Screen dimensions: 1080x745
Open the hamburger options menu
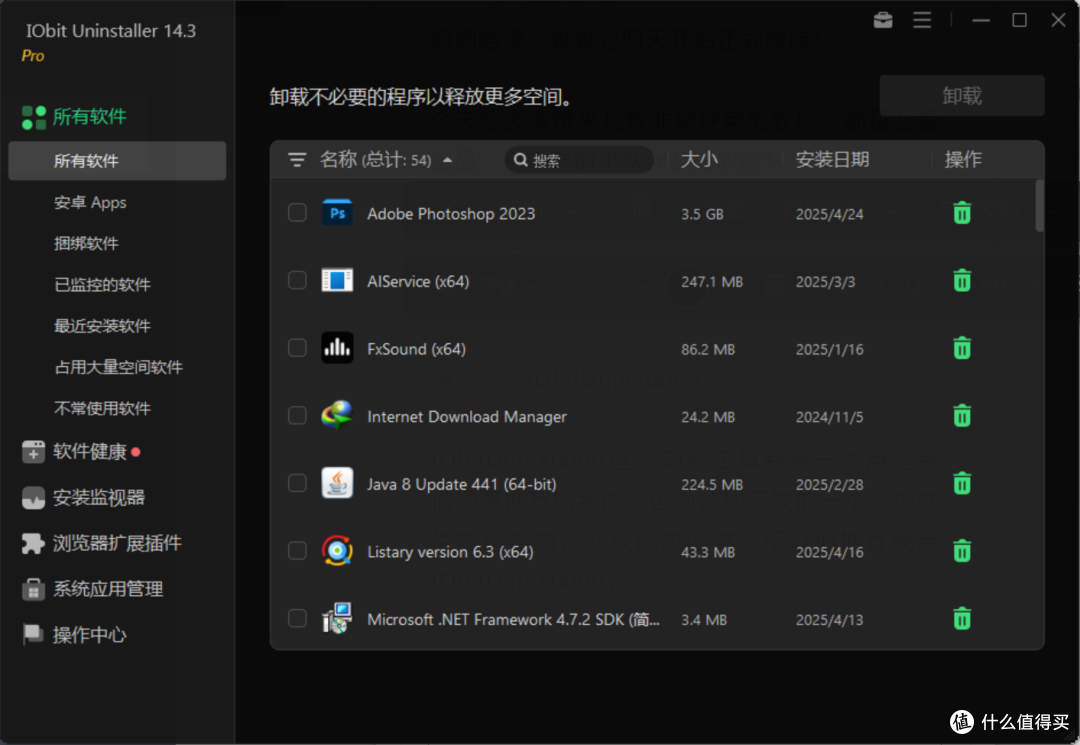[x=922, y=20]
